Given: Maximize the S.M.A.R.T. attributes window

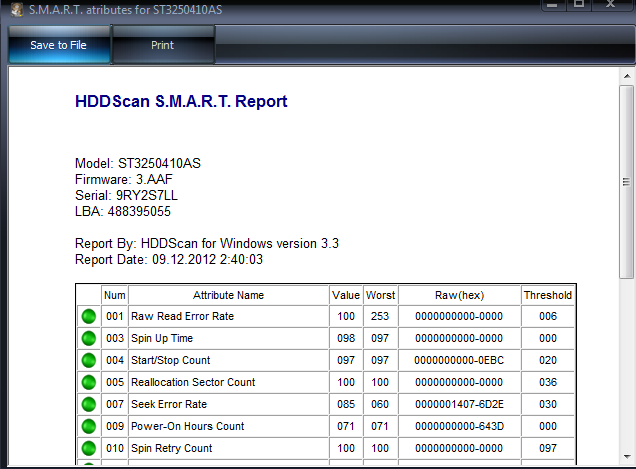Looking at the screenshot, I should 579,5.
